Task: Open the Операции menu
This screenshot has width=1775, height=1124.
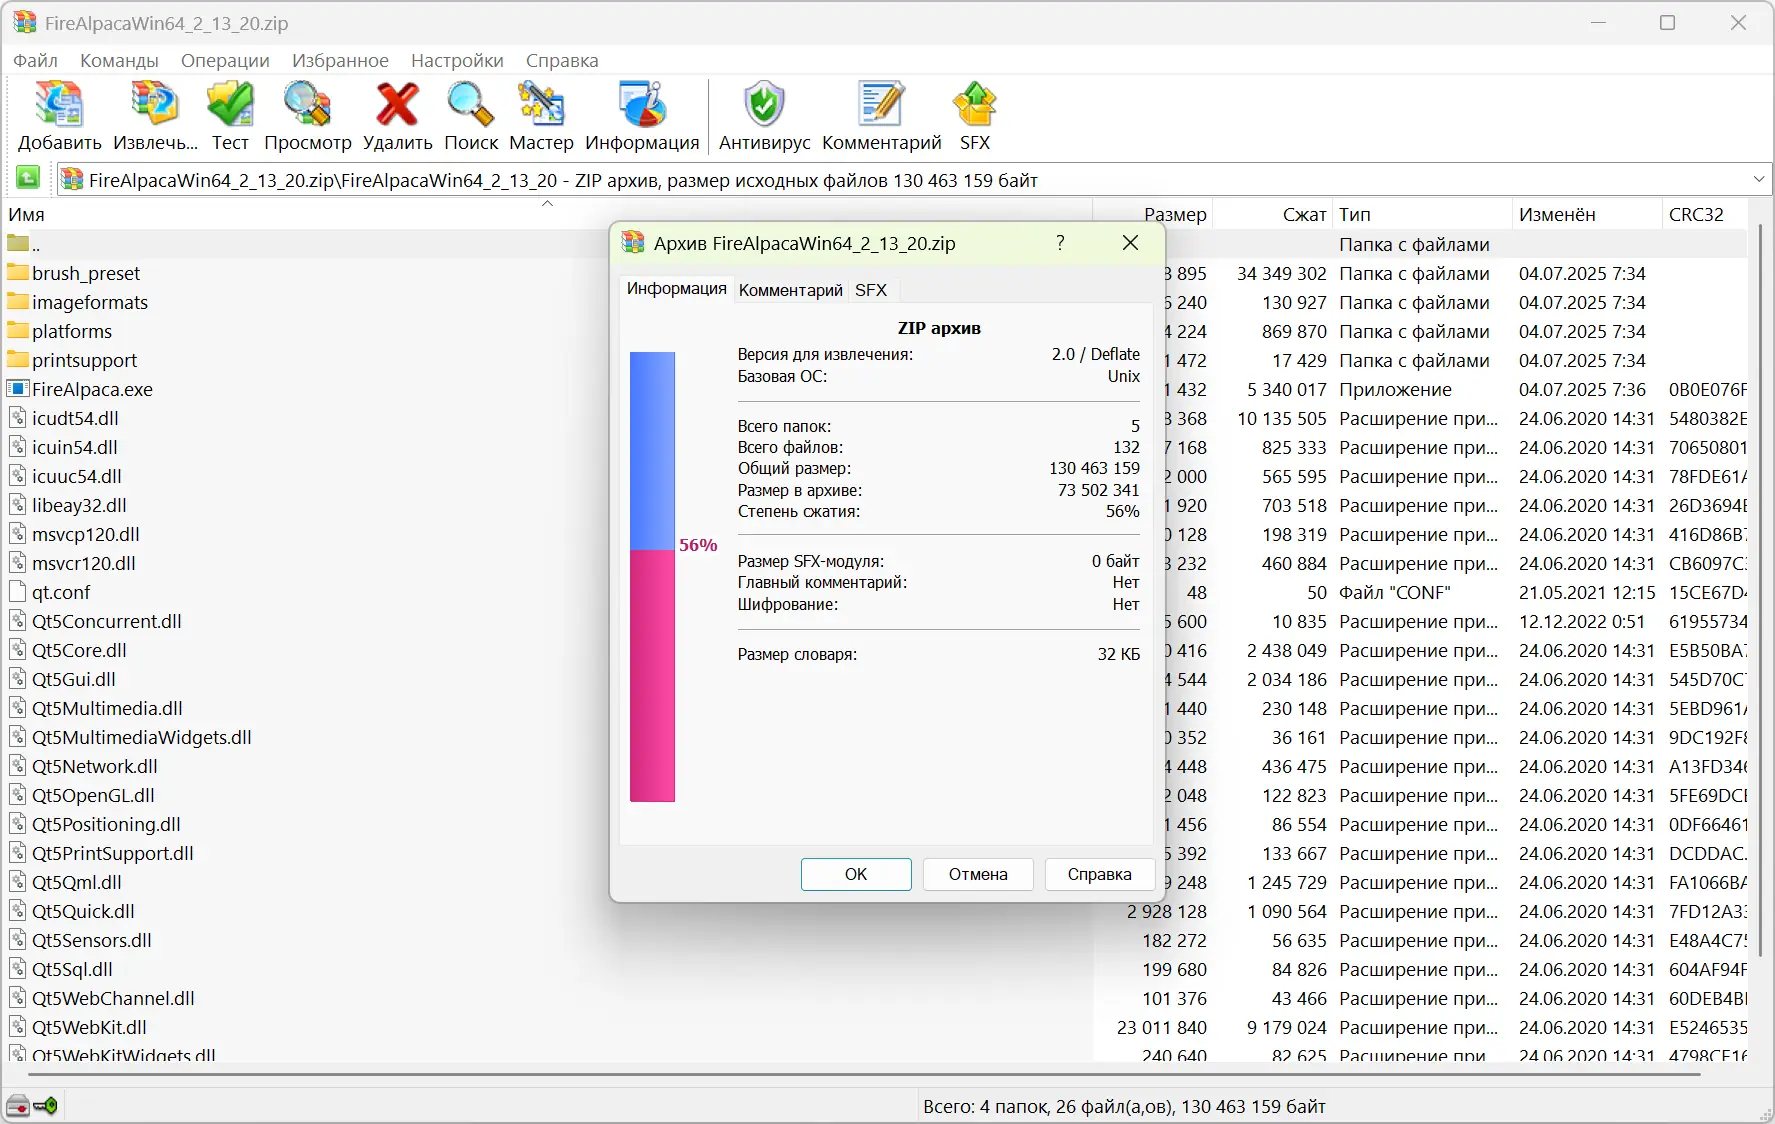Action: tap(225, 60)
